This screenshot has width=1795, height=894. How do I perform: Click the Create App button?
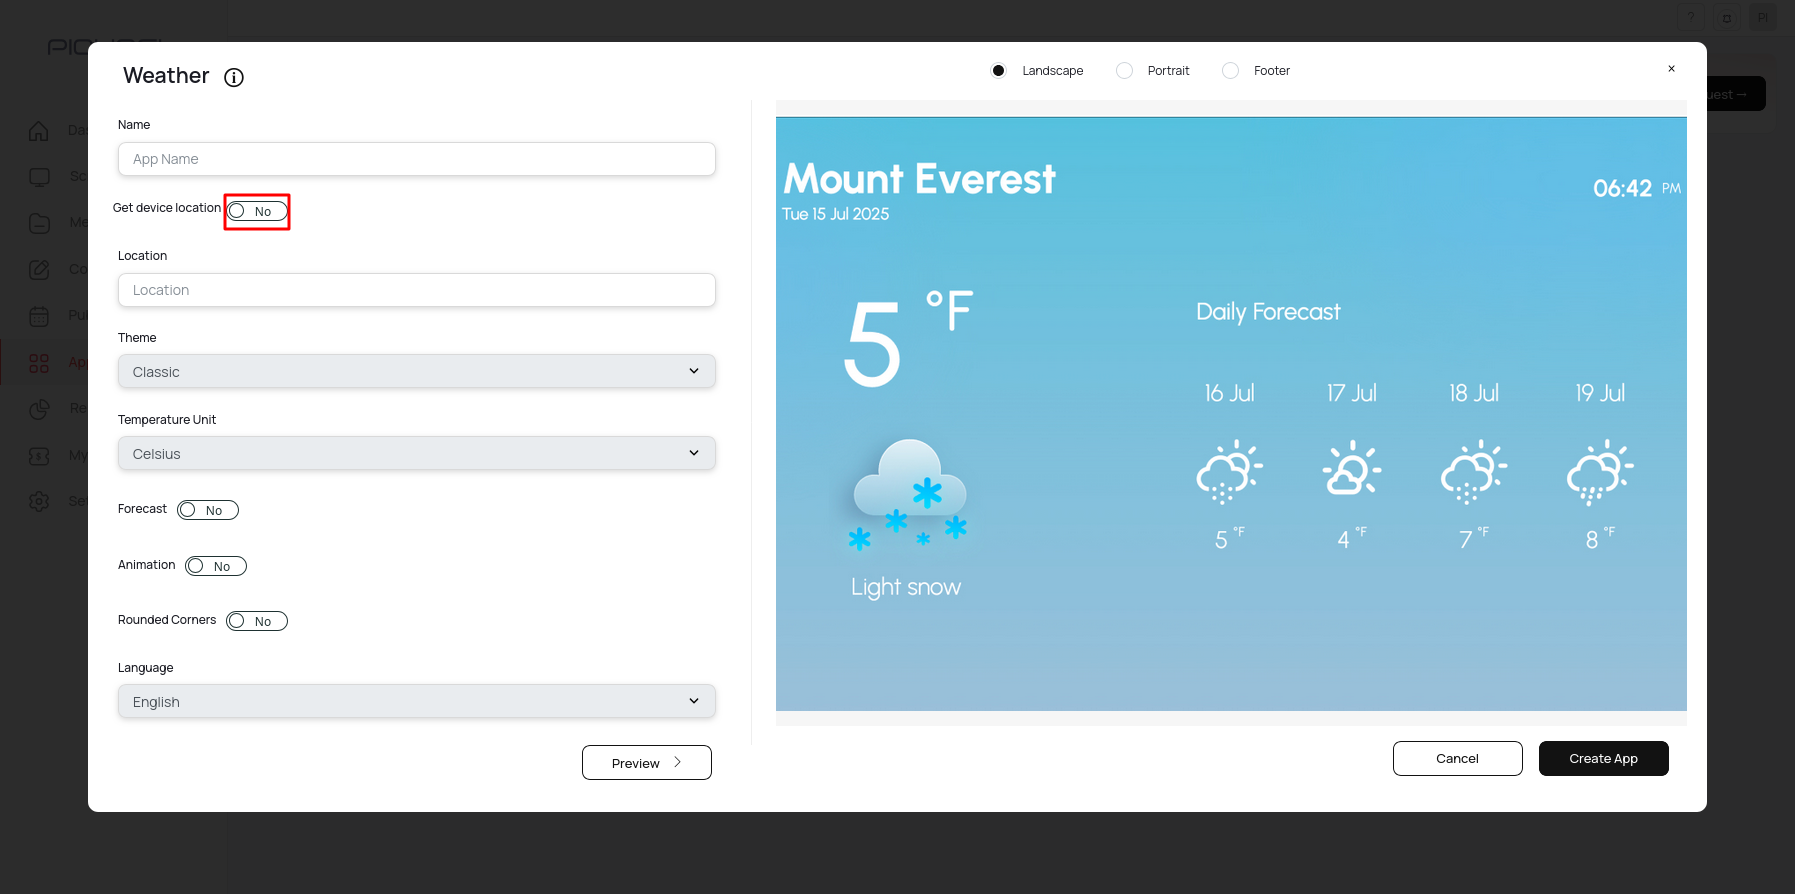pos(1603,758)
